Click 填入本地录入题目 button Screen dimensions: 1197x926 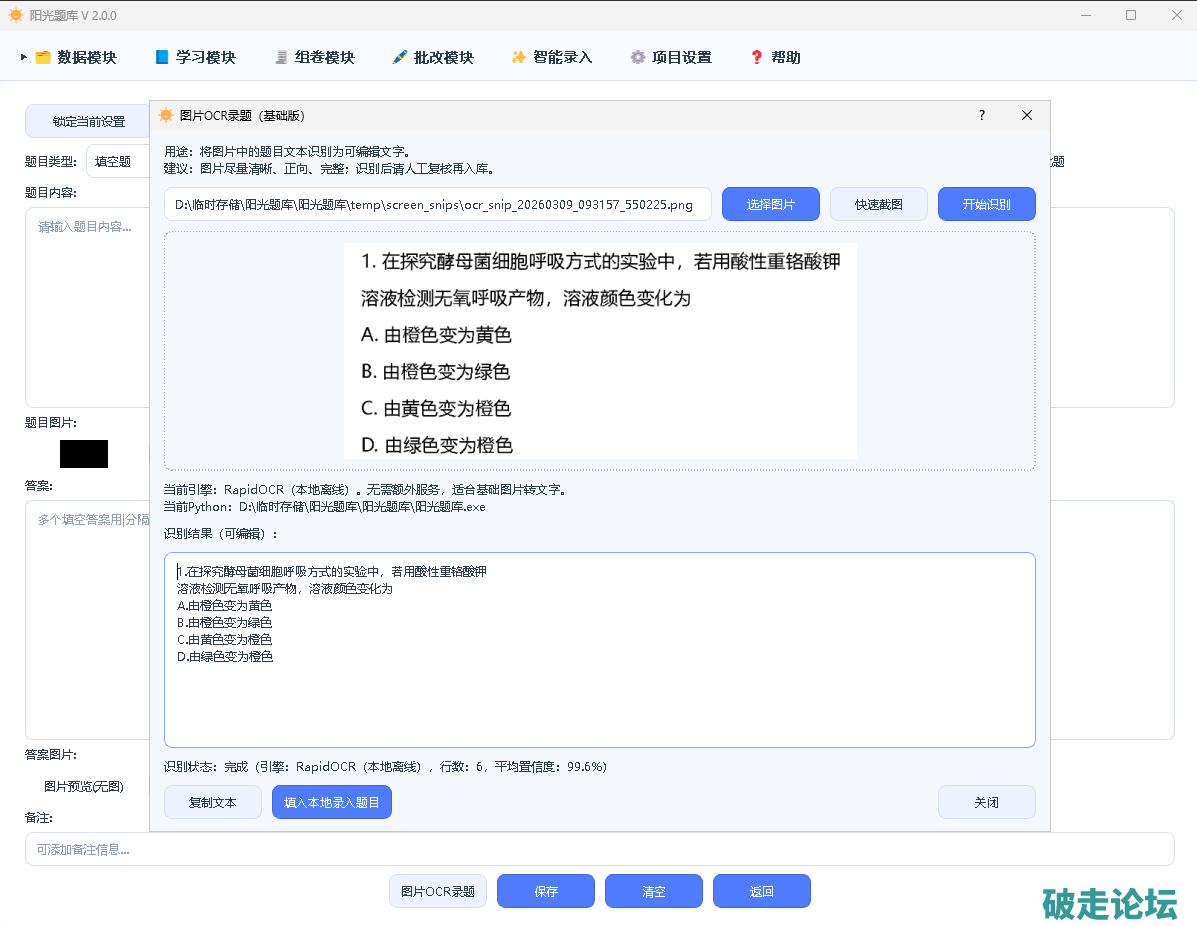[332, 802]
